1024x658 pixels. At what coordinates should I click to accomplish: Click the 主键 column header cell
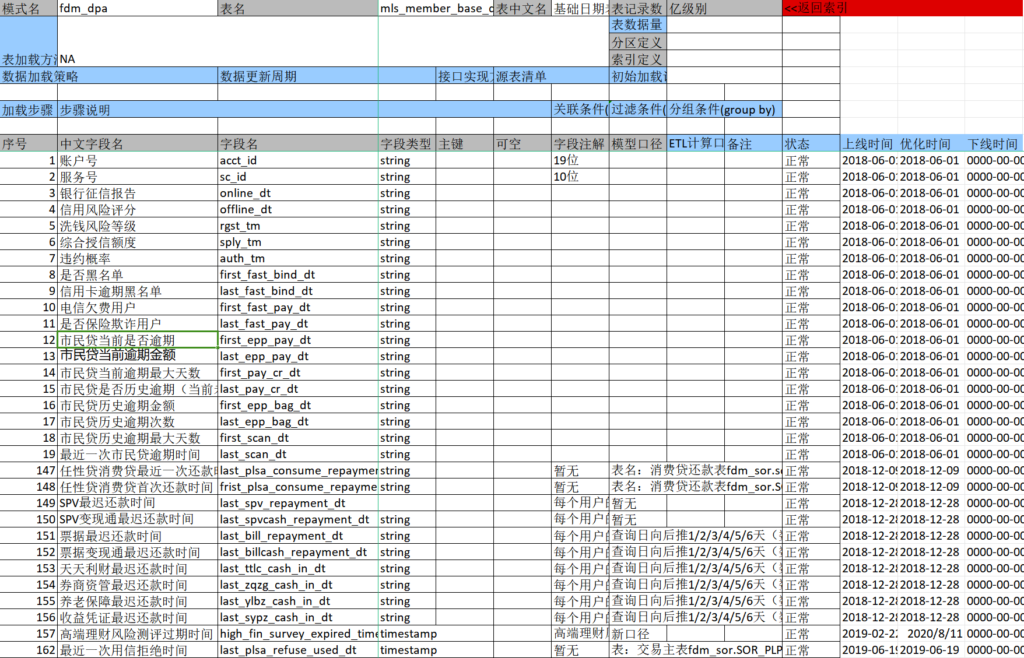[x=464, y=144]
